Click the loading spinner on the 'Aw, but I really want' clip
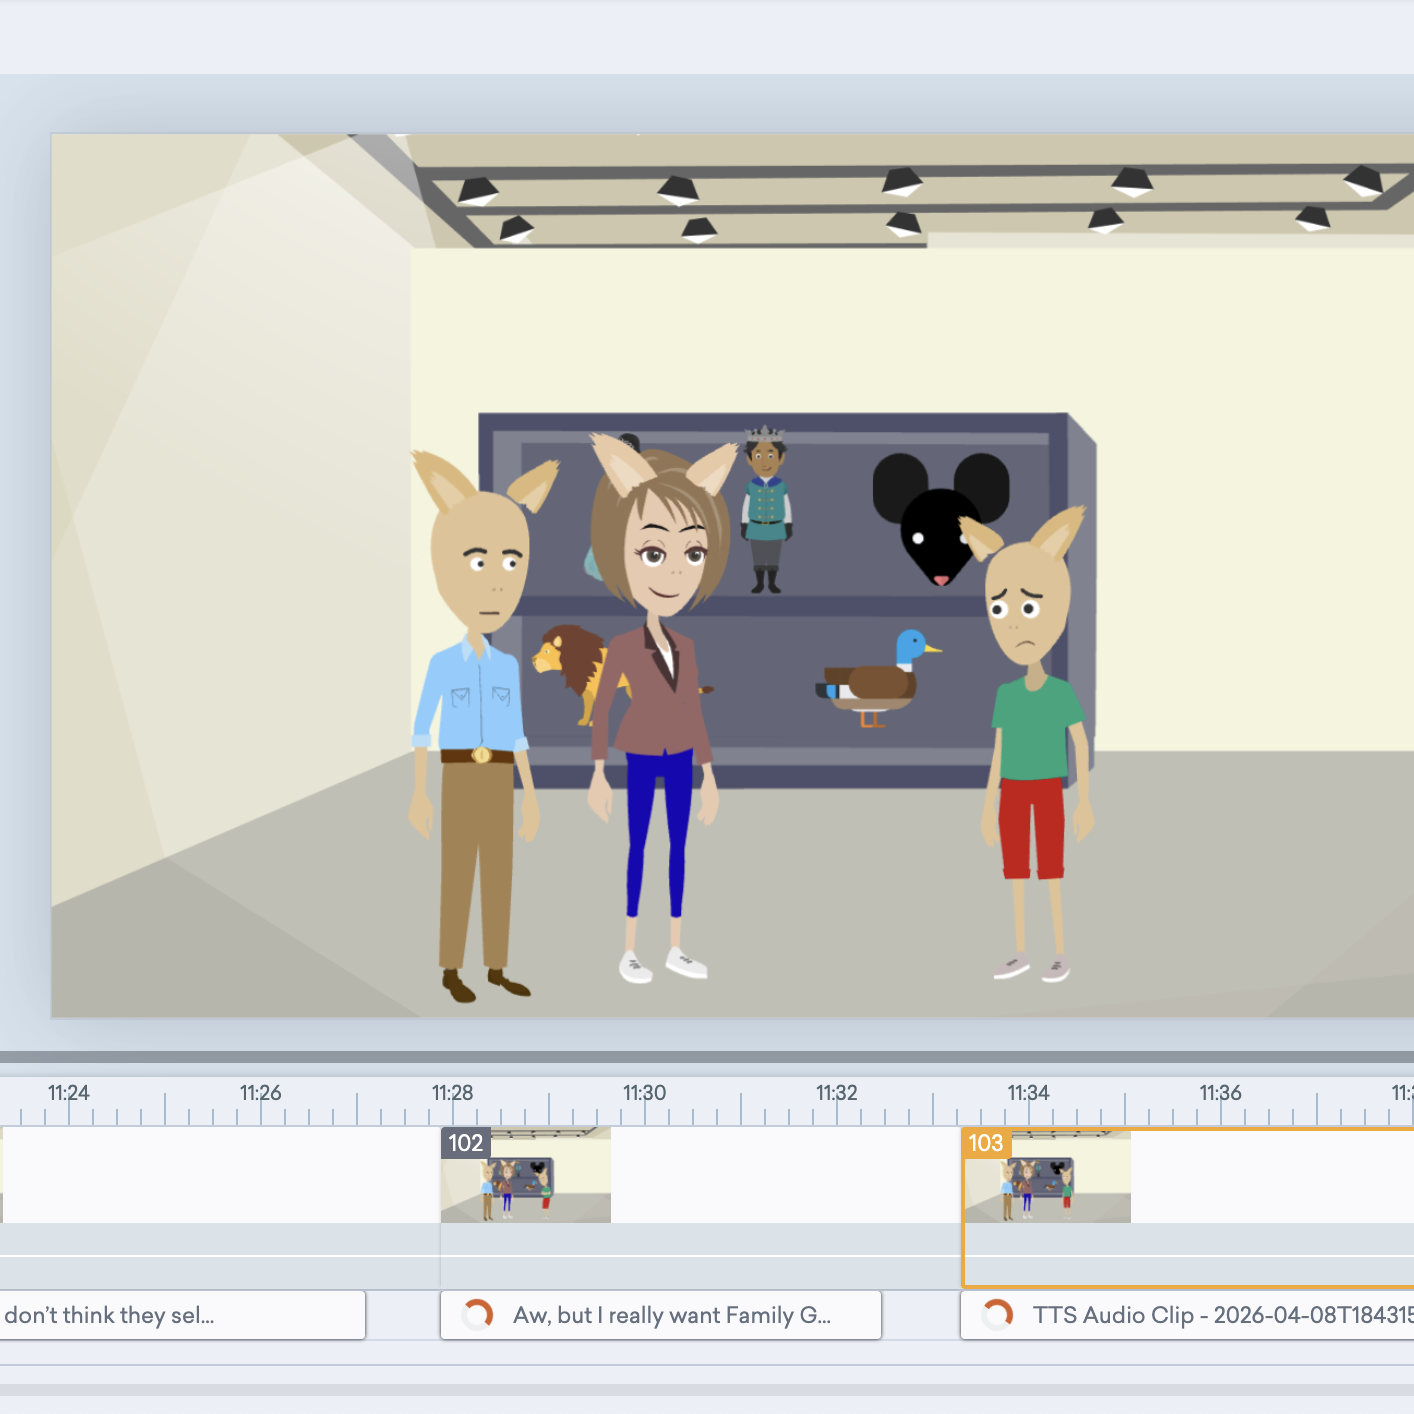The height and width of the screenshot is (1414, 1414). (478, 1314)
